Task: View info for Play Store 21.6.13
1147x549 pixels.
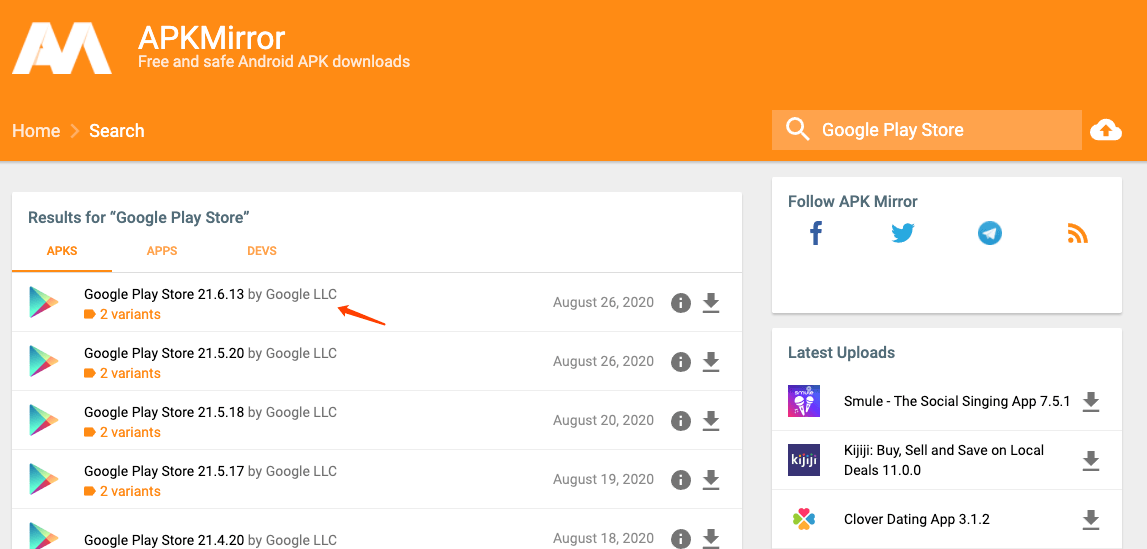Action: pos(681,303)
